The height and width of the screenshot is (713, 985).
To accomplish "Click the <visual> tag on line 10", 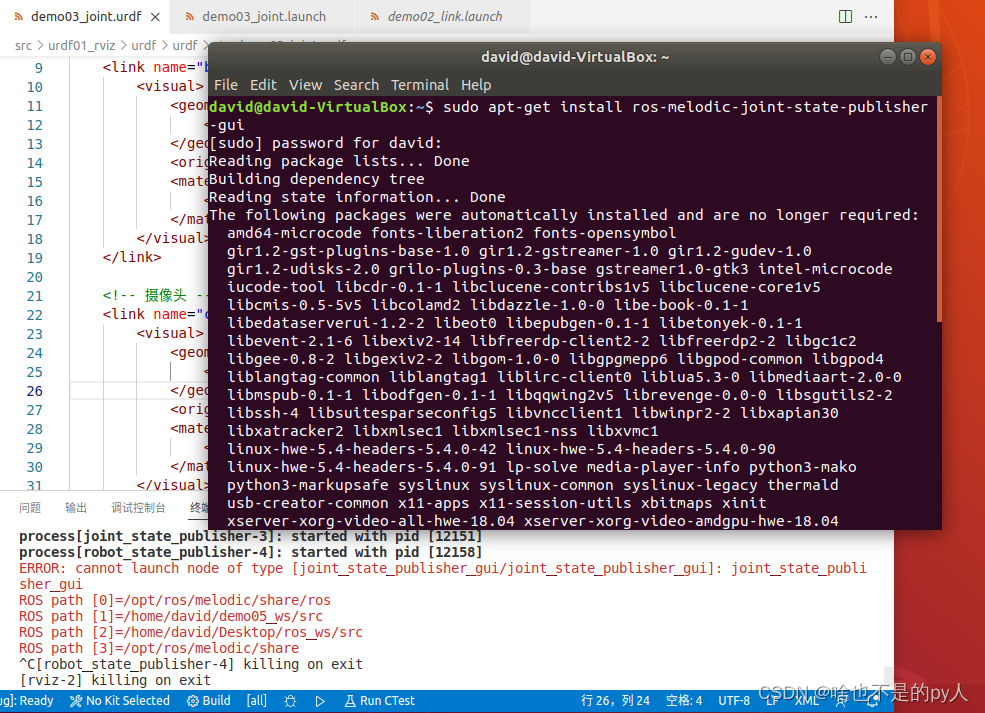I will 170,85.
